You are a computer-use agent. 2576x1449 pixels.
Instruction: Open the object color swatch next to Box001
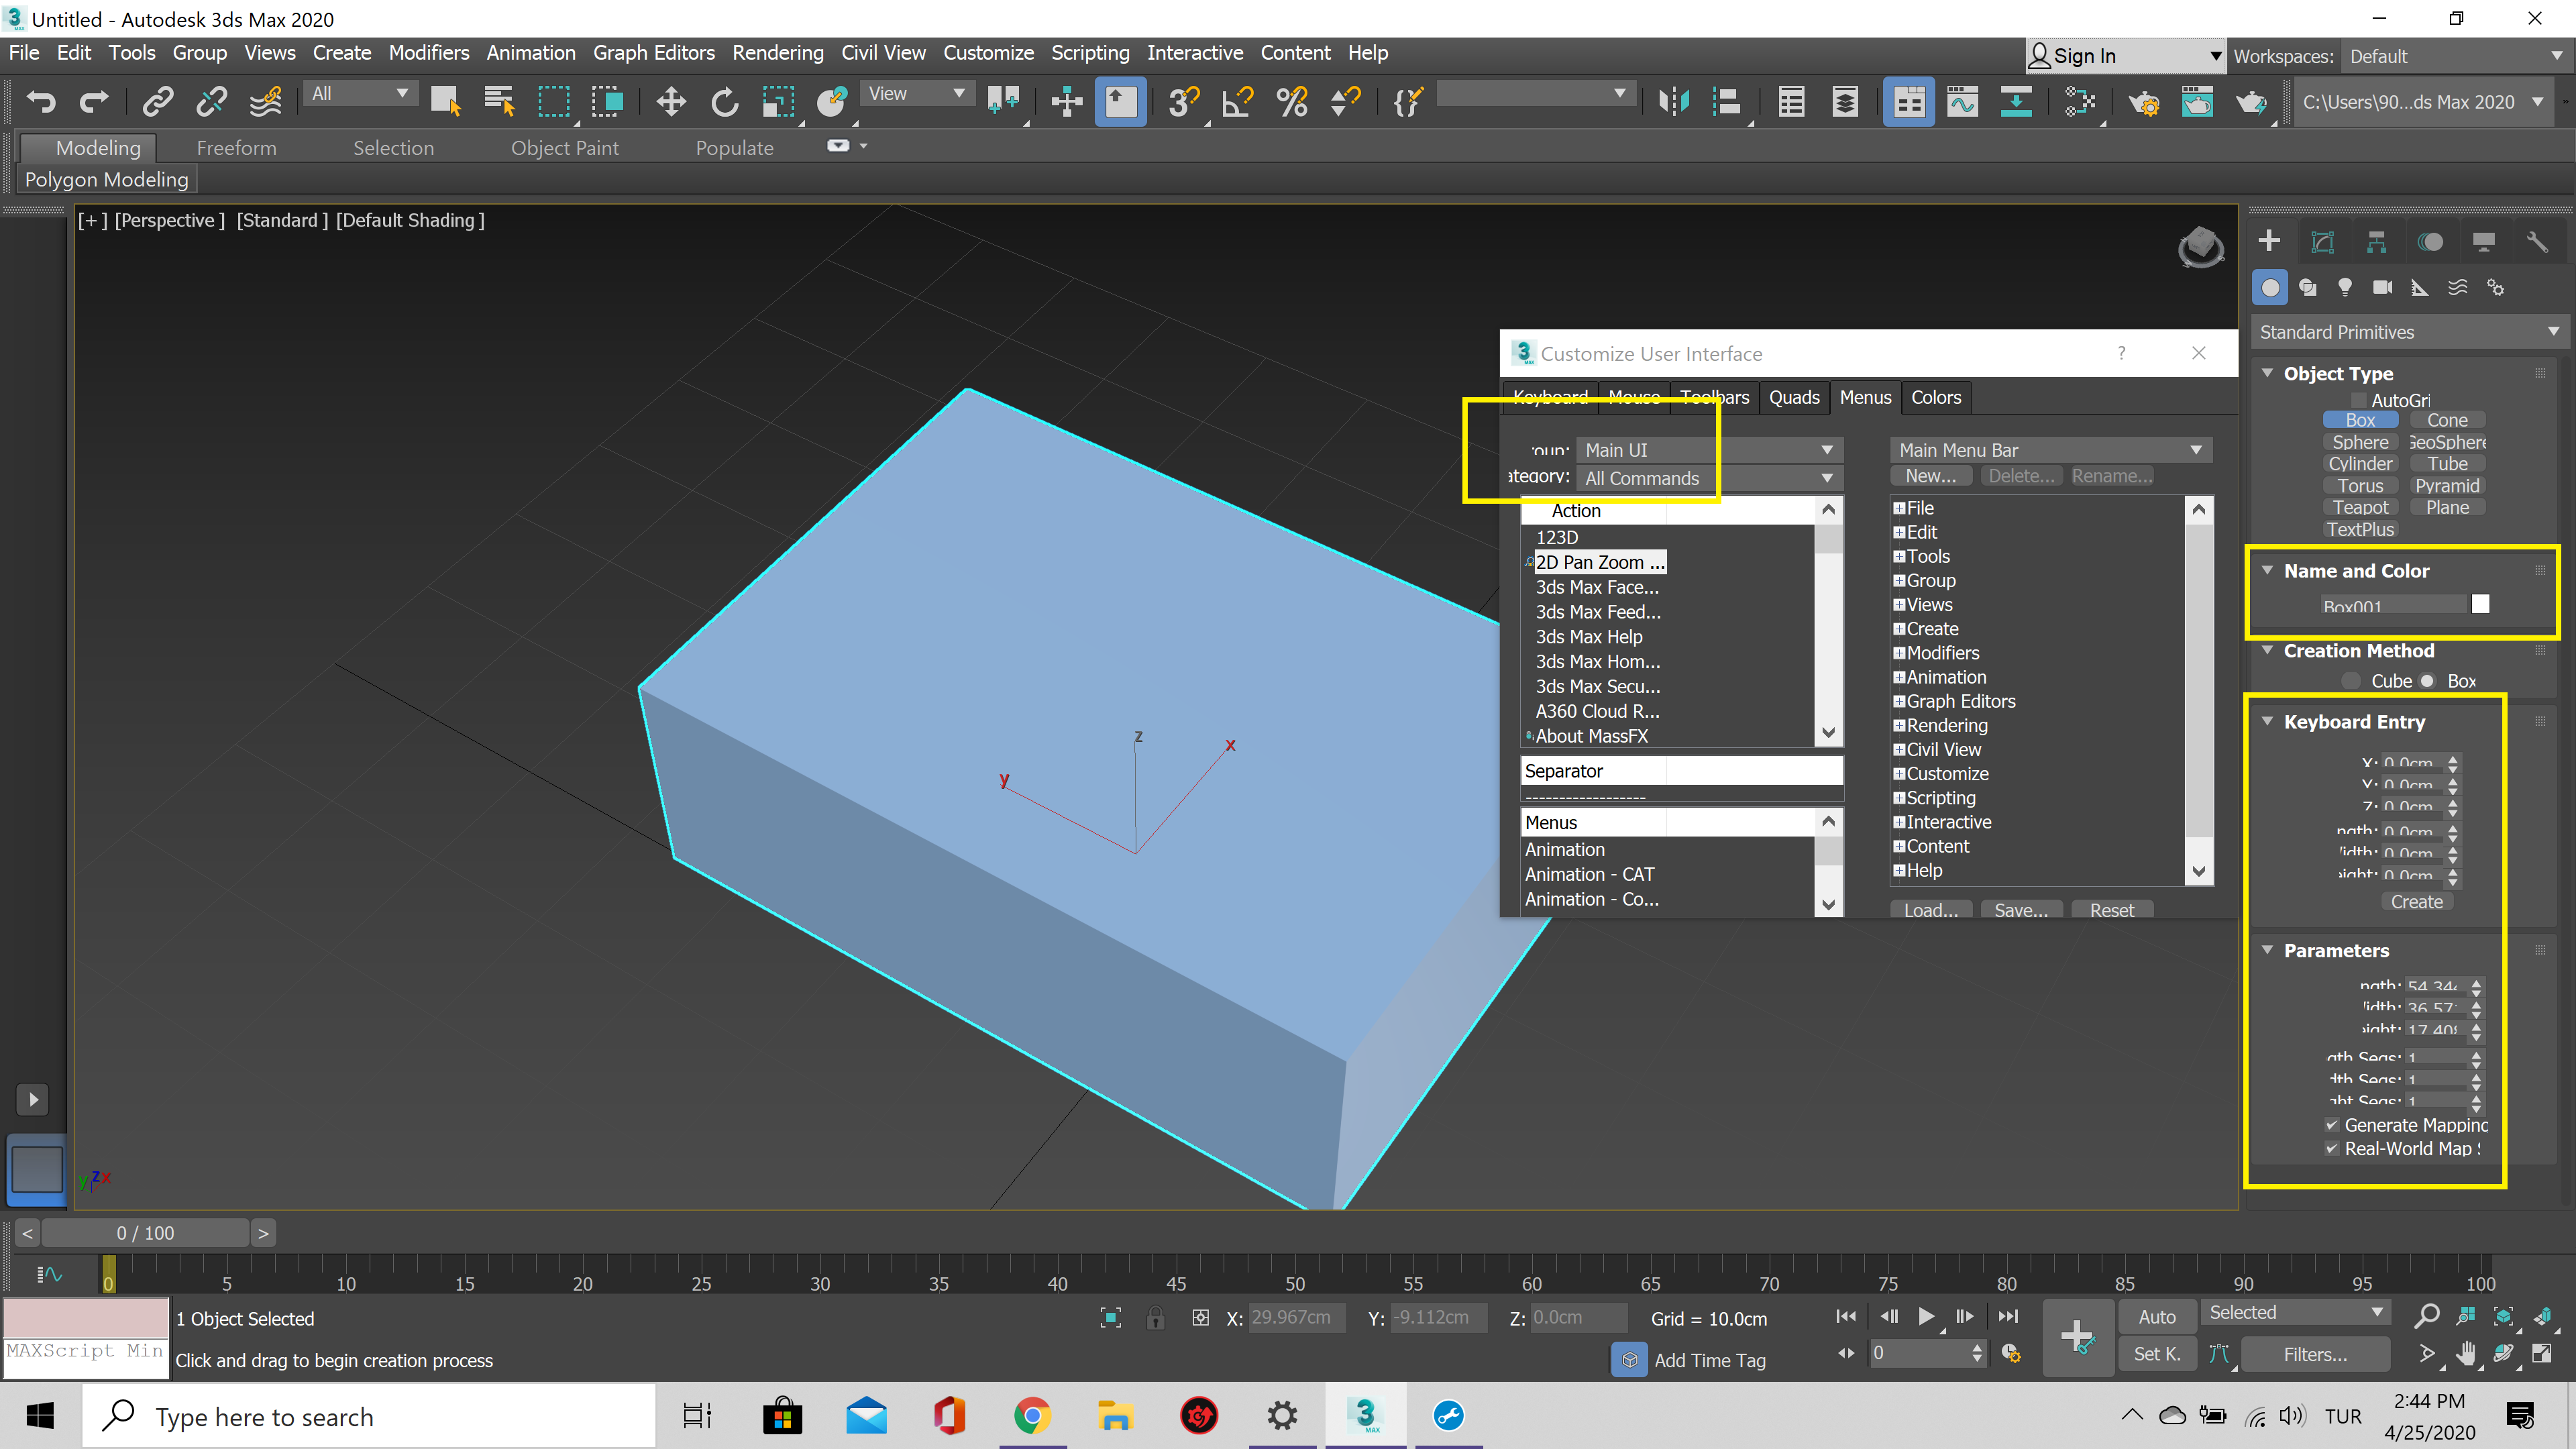click(x=2480, y=604)
